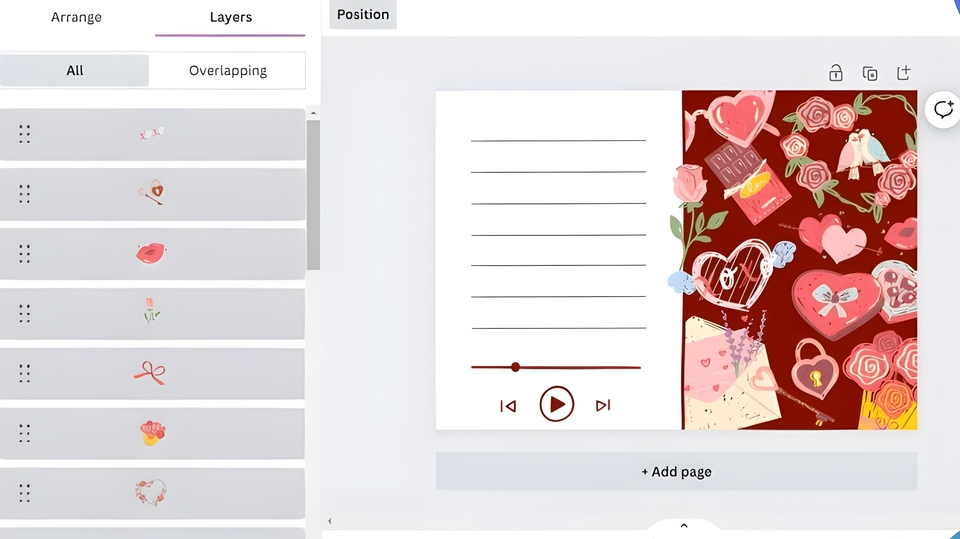Image resolution: width=960 pixels, height=539 pixels.
Task: Click drag handle of rose stem layer
Action: coord(24,314)
